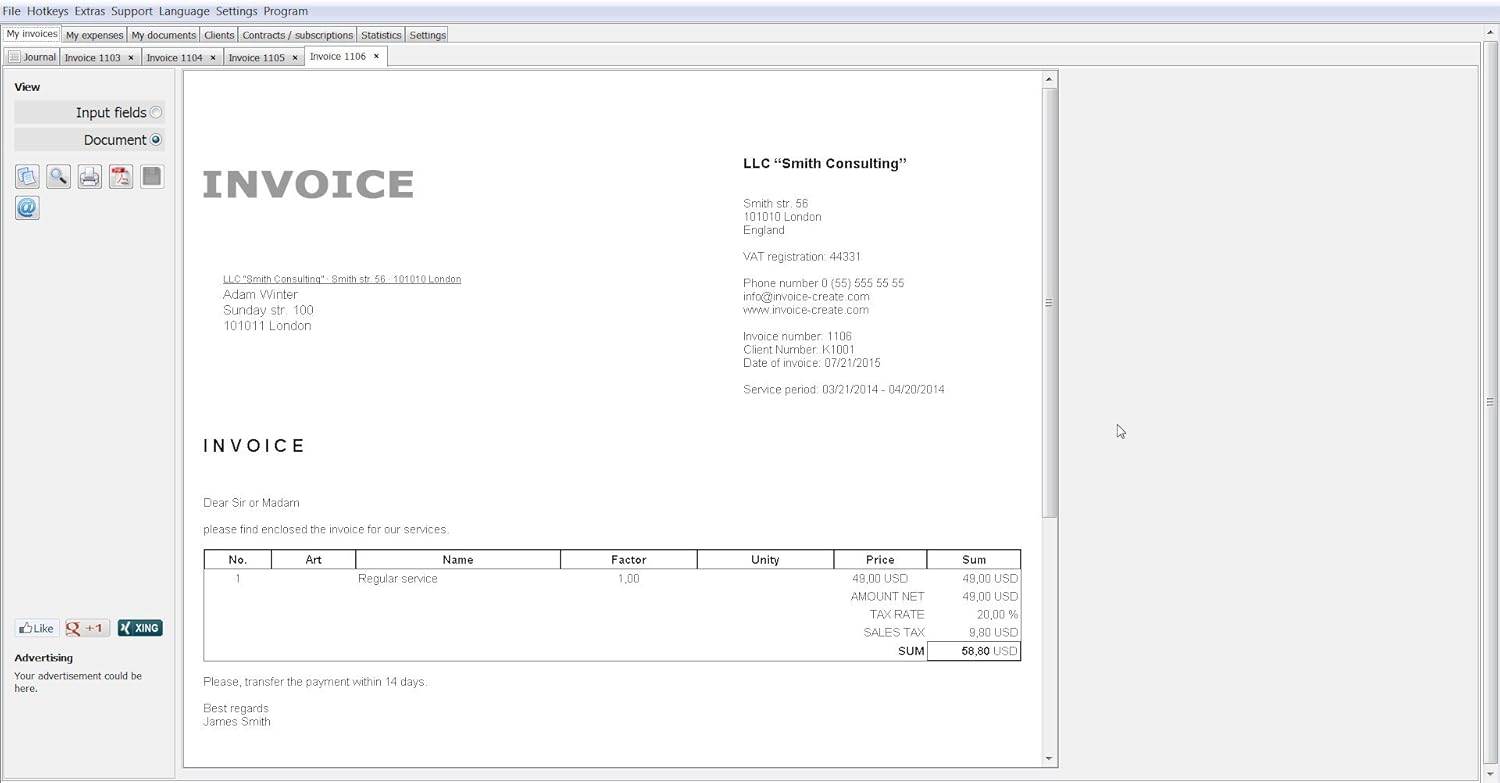Open the Statistics tab
Viewport: 1500px width, 783px height.
click(380, 35)
